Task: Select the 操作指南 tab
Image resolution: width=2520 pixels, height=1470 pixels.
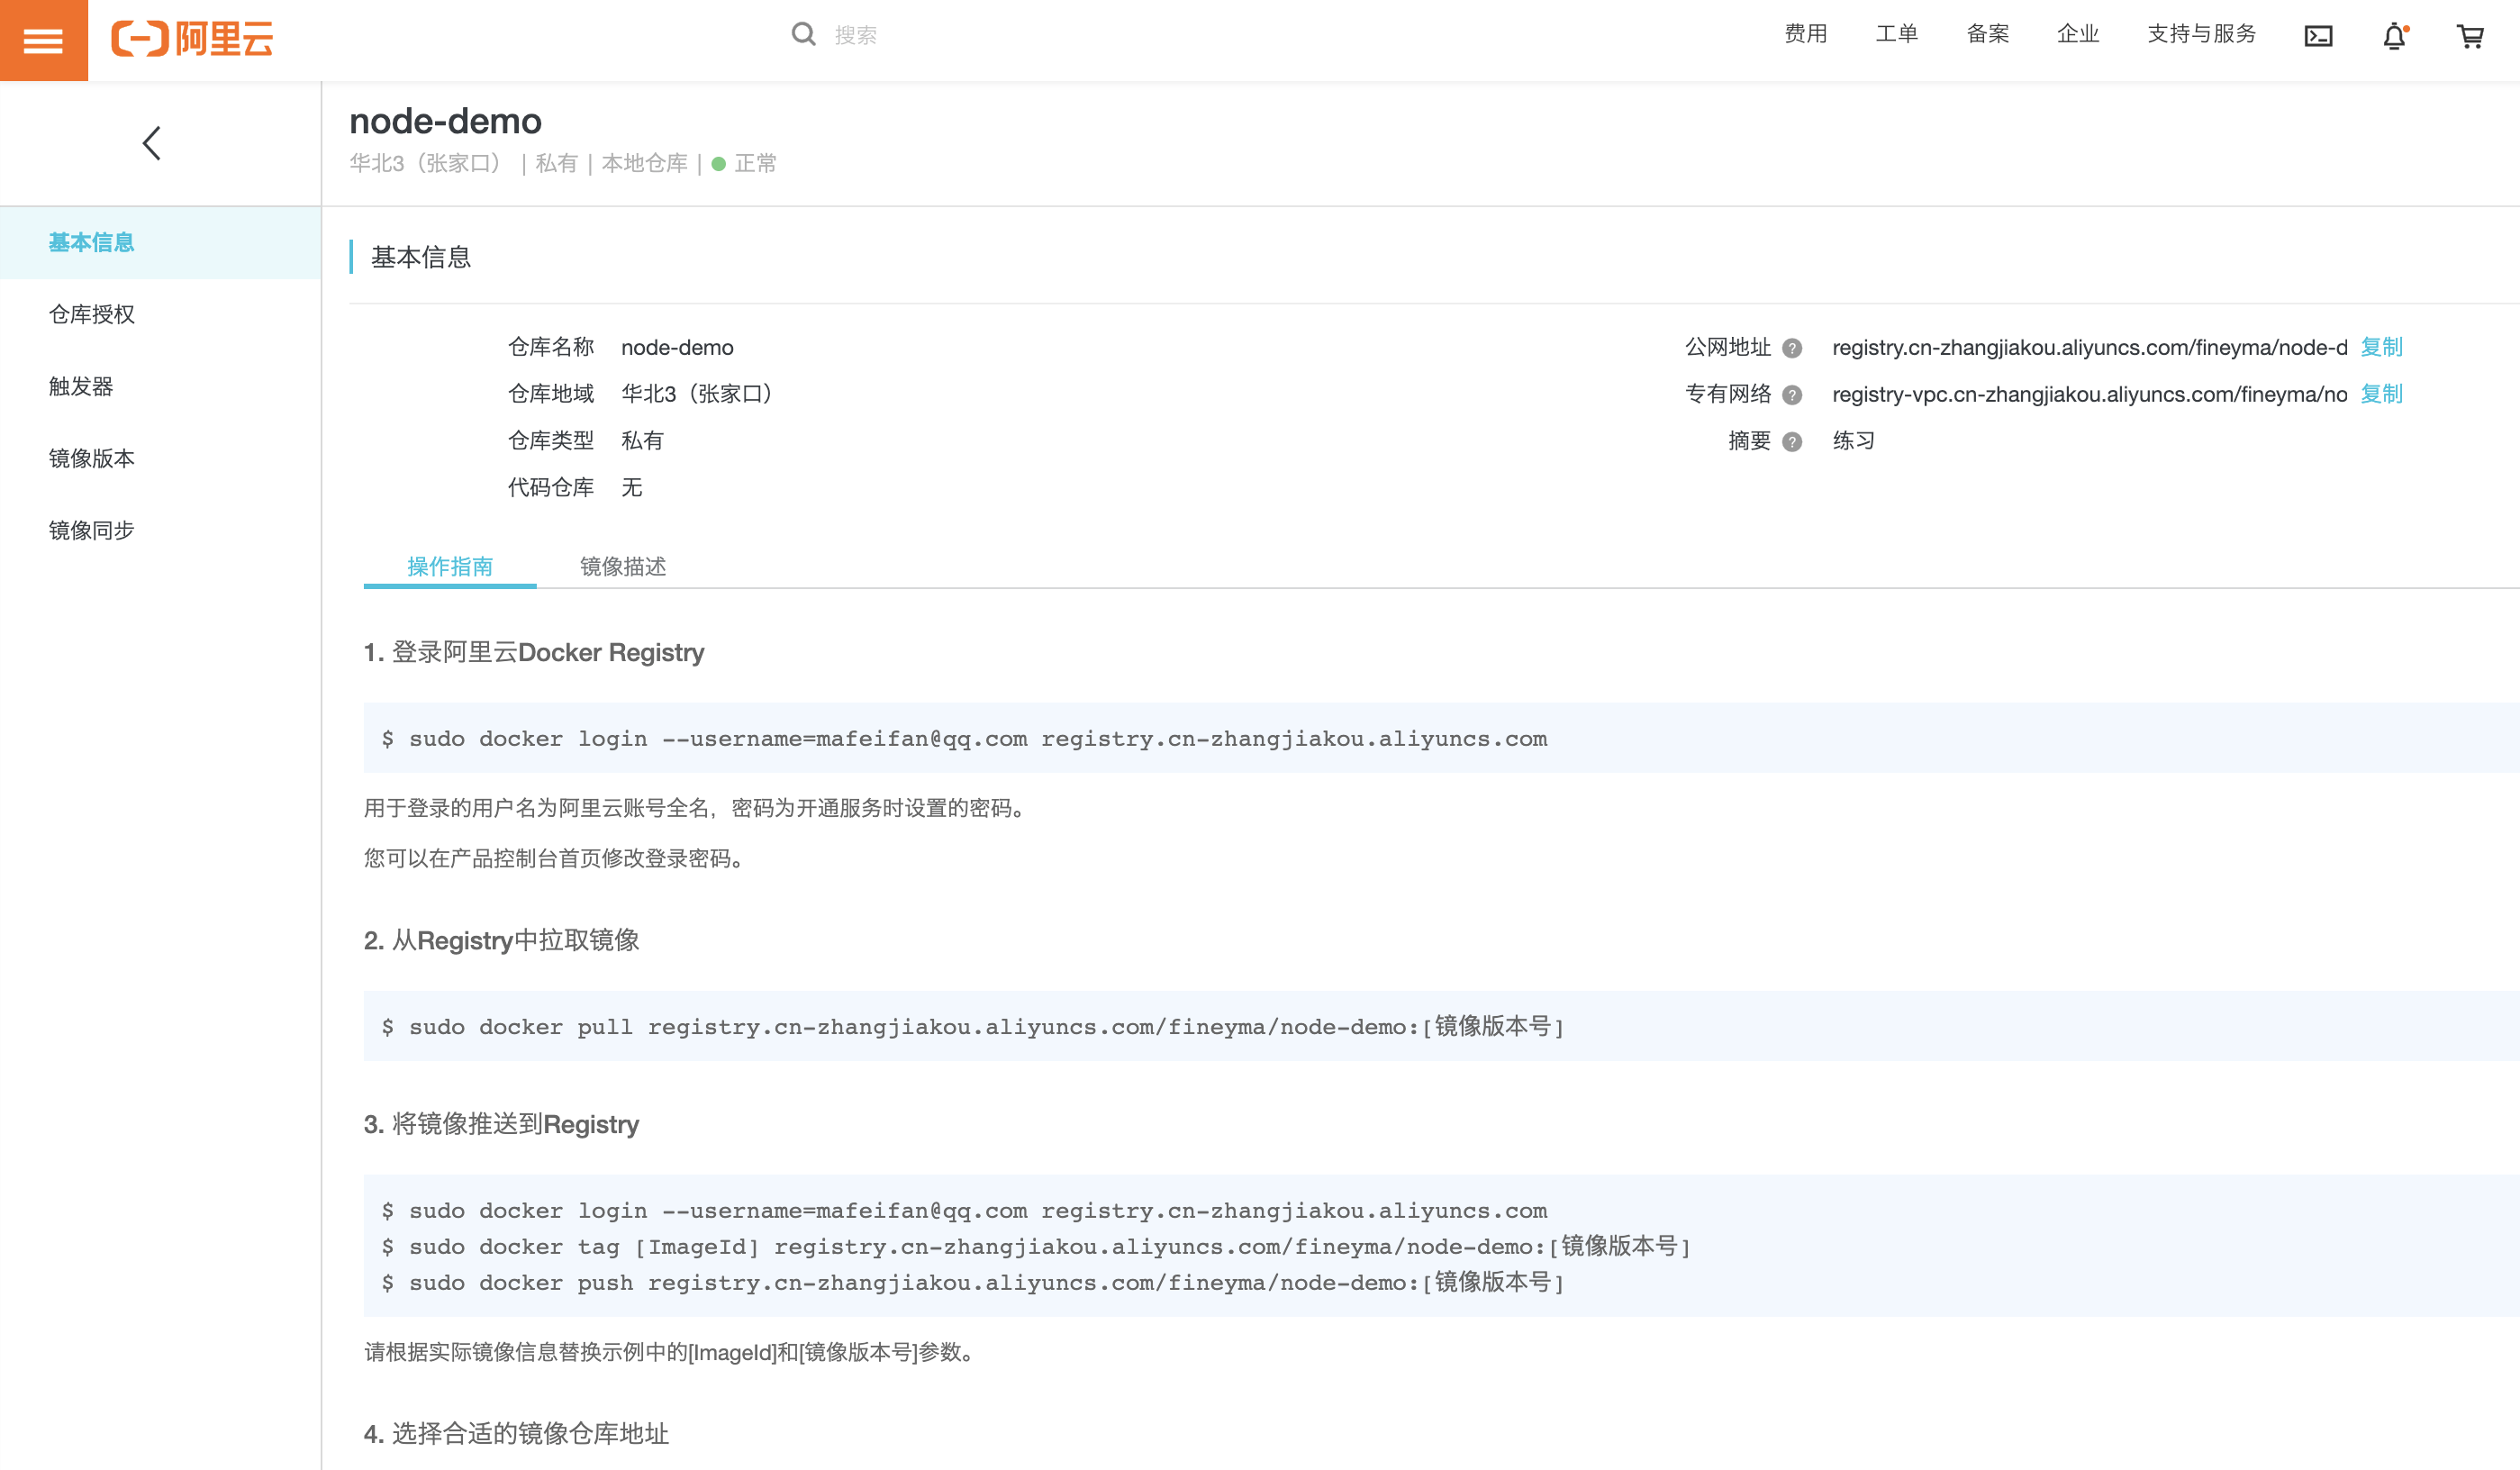Action: pos(450,566)
